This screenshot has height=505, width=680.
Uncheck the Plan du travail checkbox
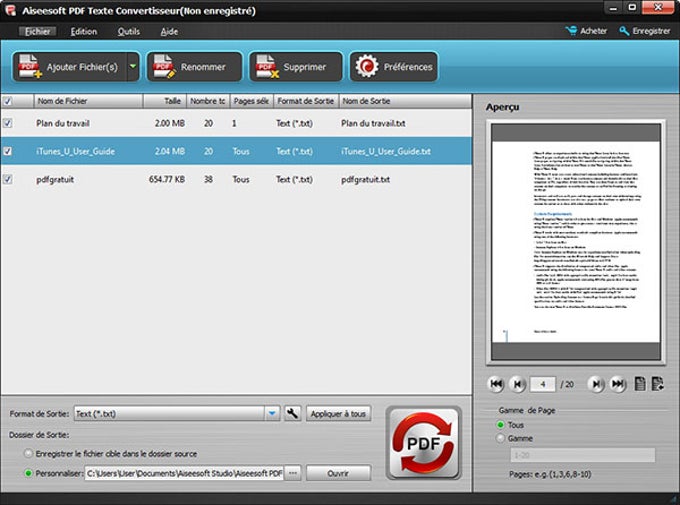coord(7,123)
